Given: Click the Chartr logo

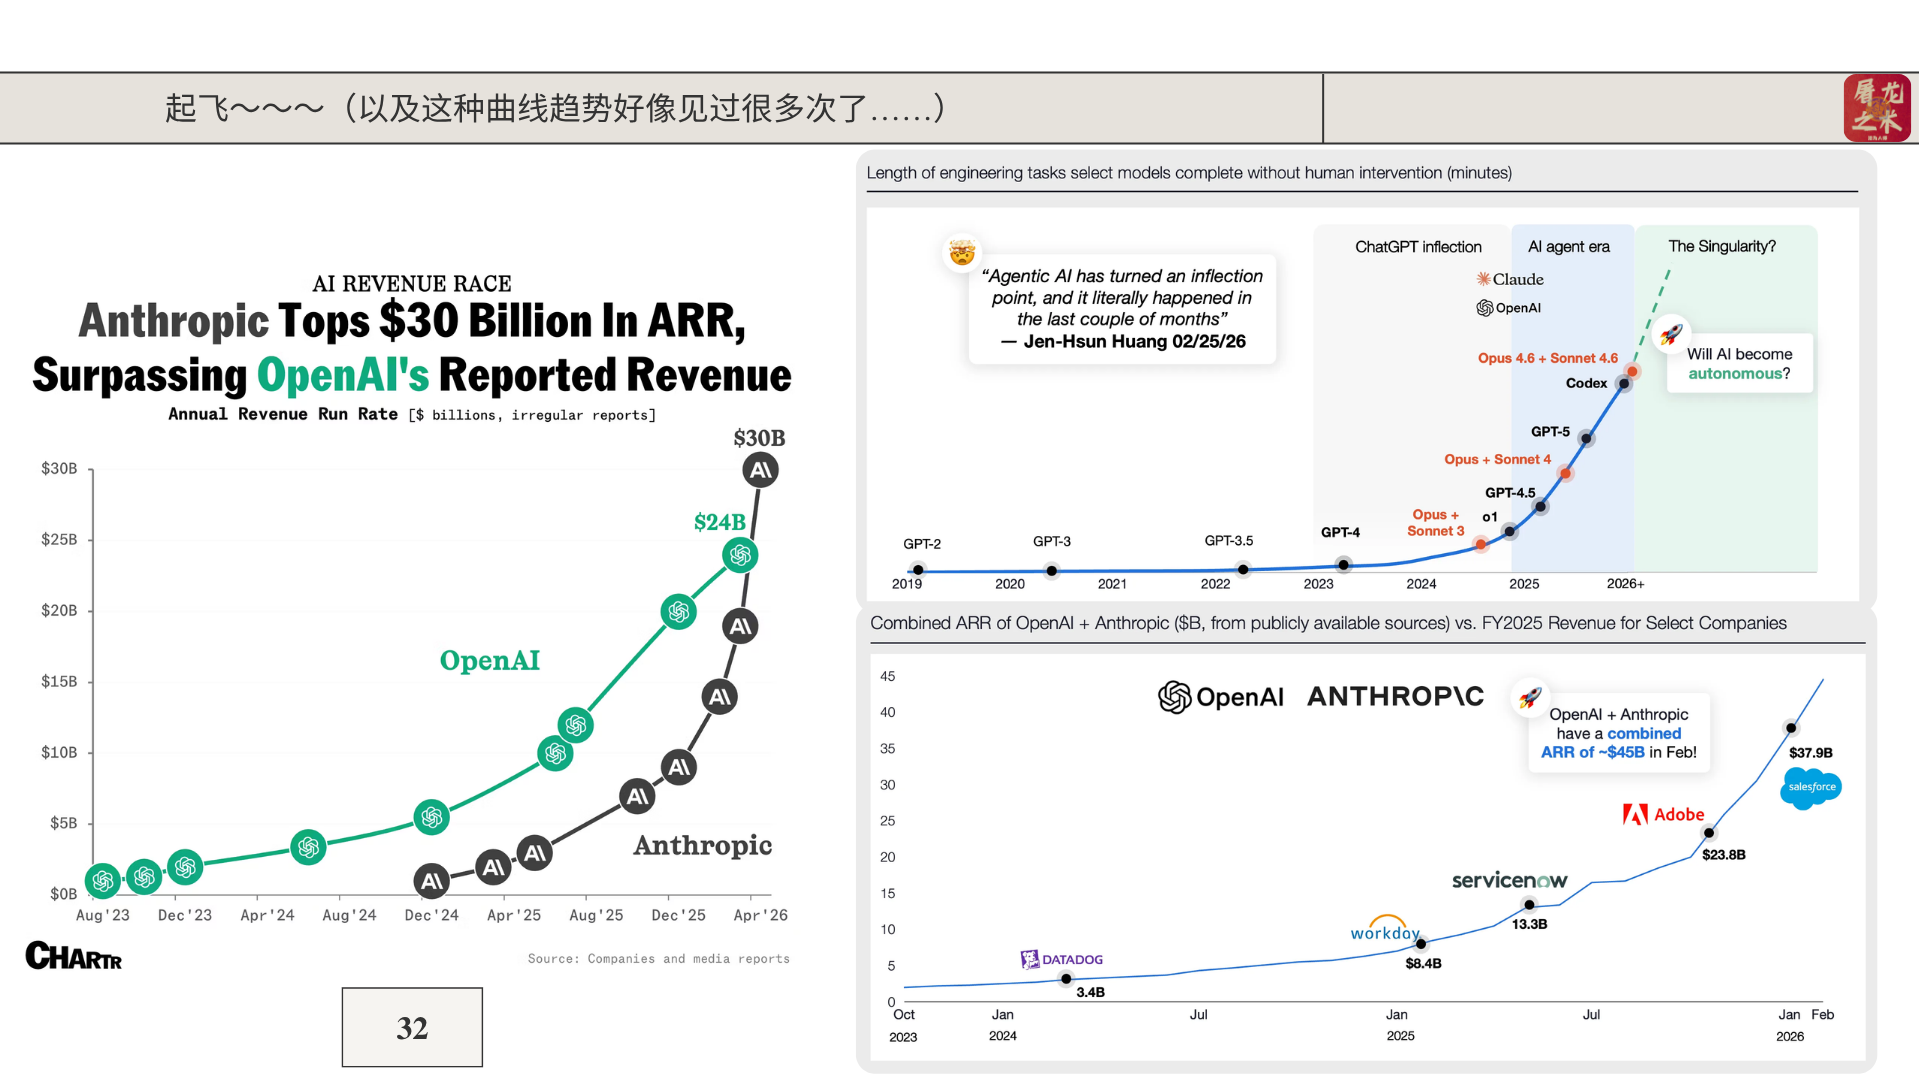Looking at the screenshot, I should point(73,956).
